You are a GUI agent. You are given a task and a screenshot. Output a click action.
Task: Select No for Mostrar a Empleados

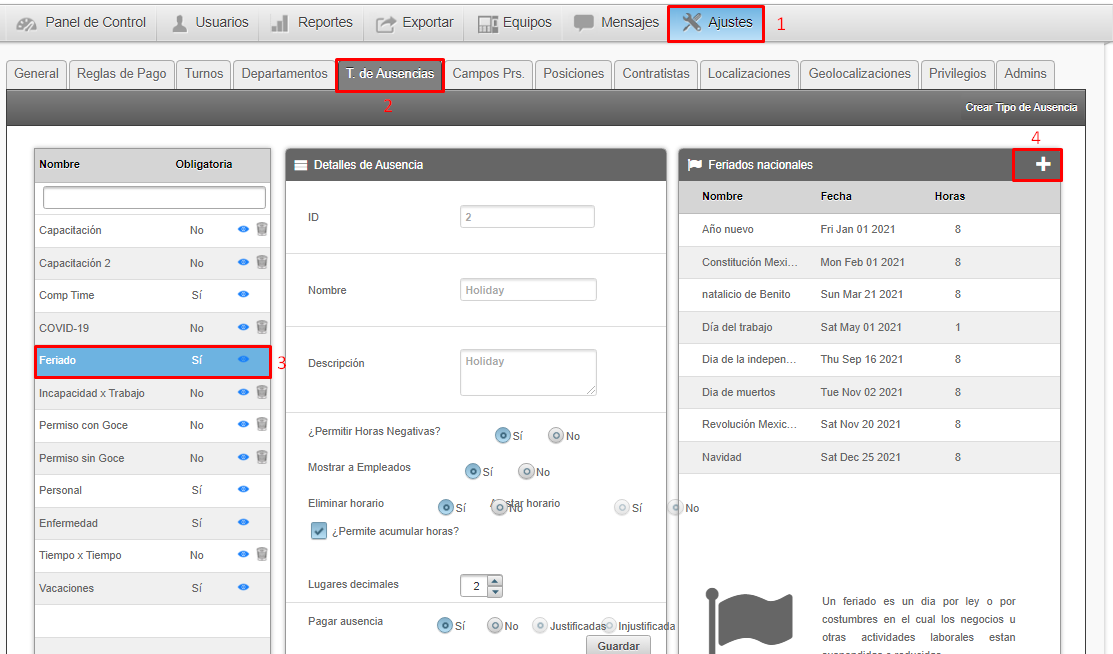pyautogui.click(x=526, y=472)
